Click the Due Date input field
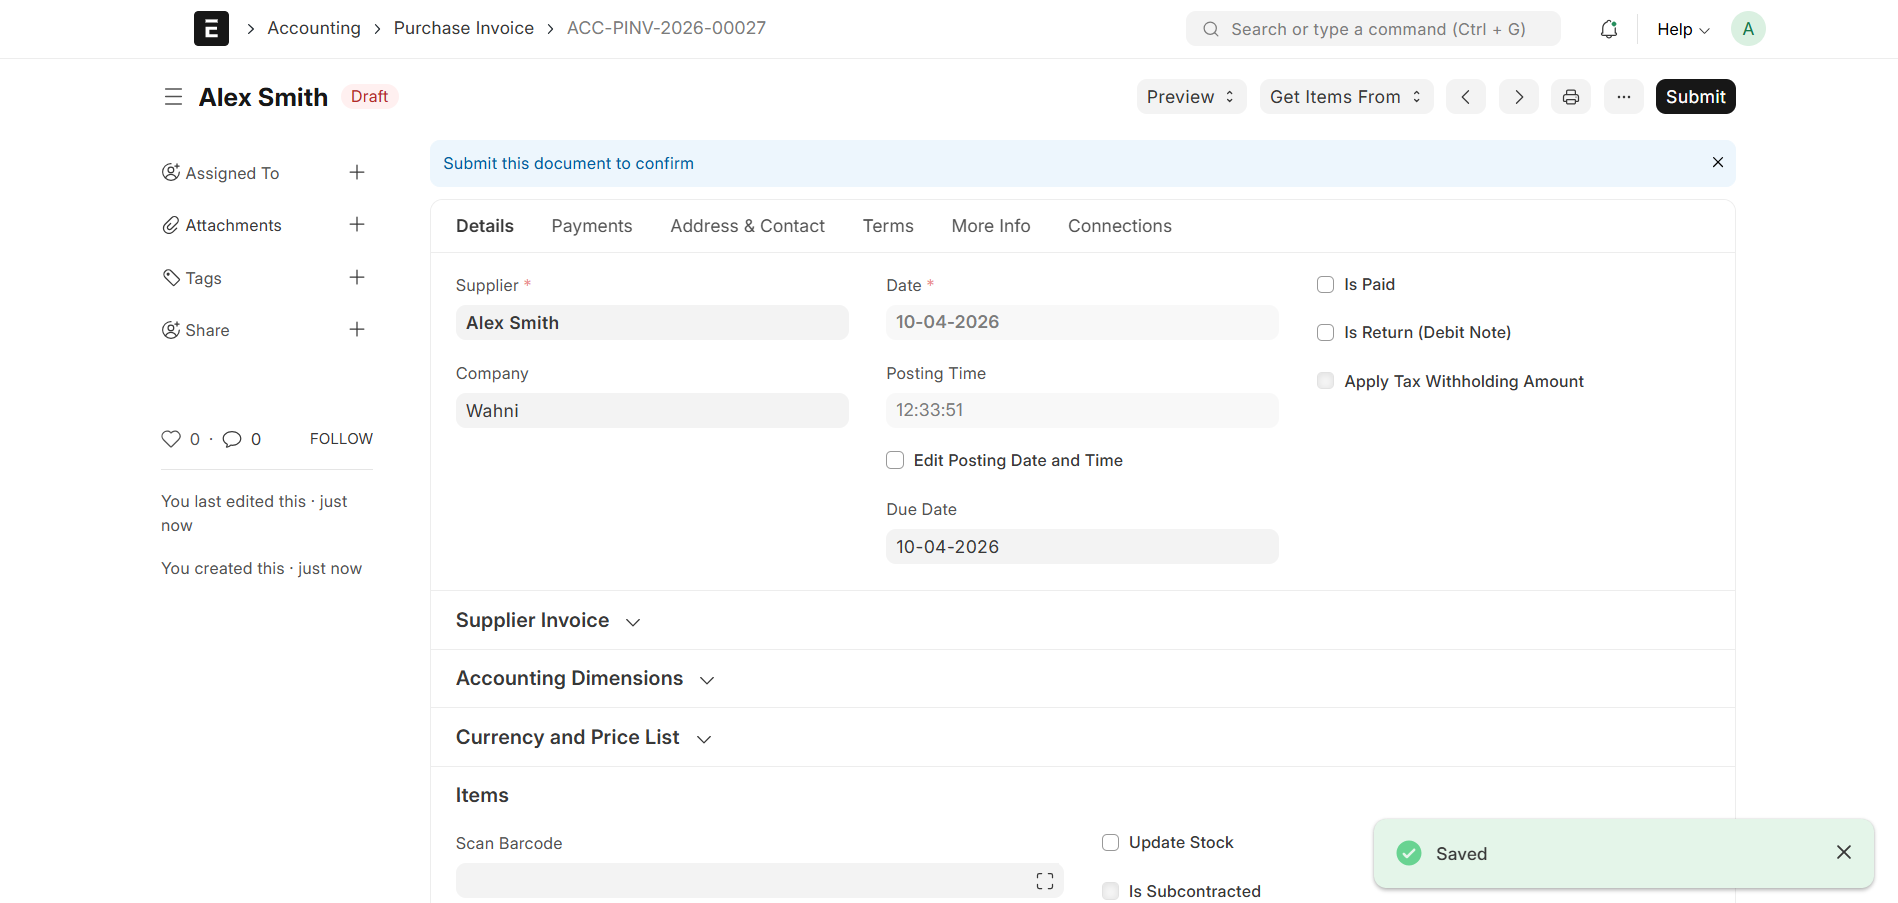This screenshot has width=1898, height=903. [1082, 547]
